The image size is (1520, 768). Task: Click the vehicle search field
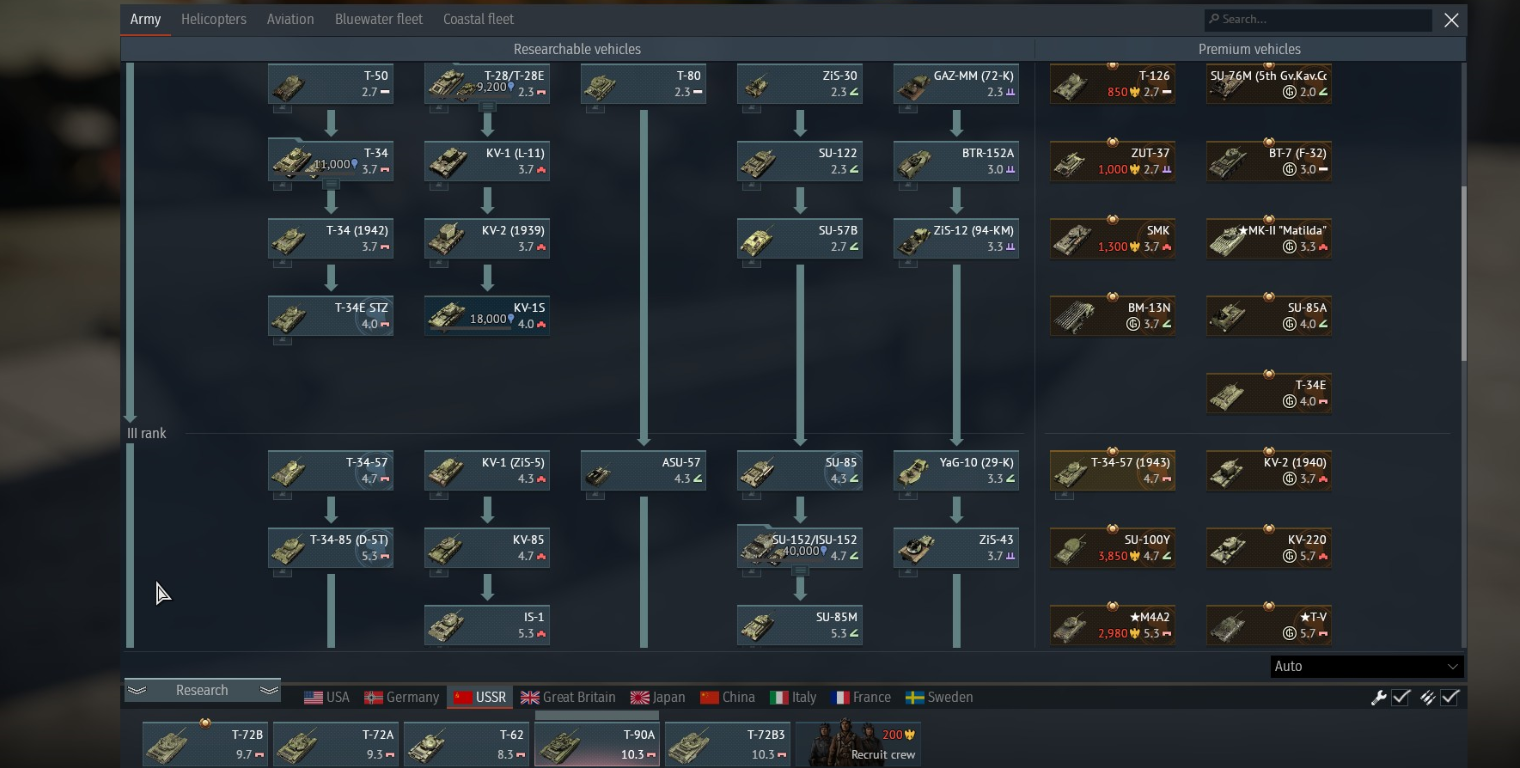point(1318,19)
